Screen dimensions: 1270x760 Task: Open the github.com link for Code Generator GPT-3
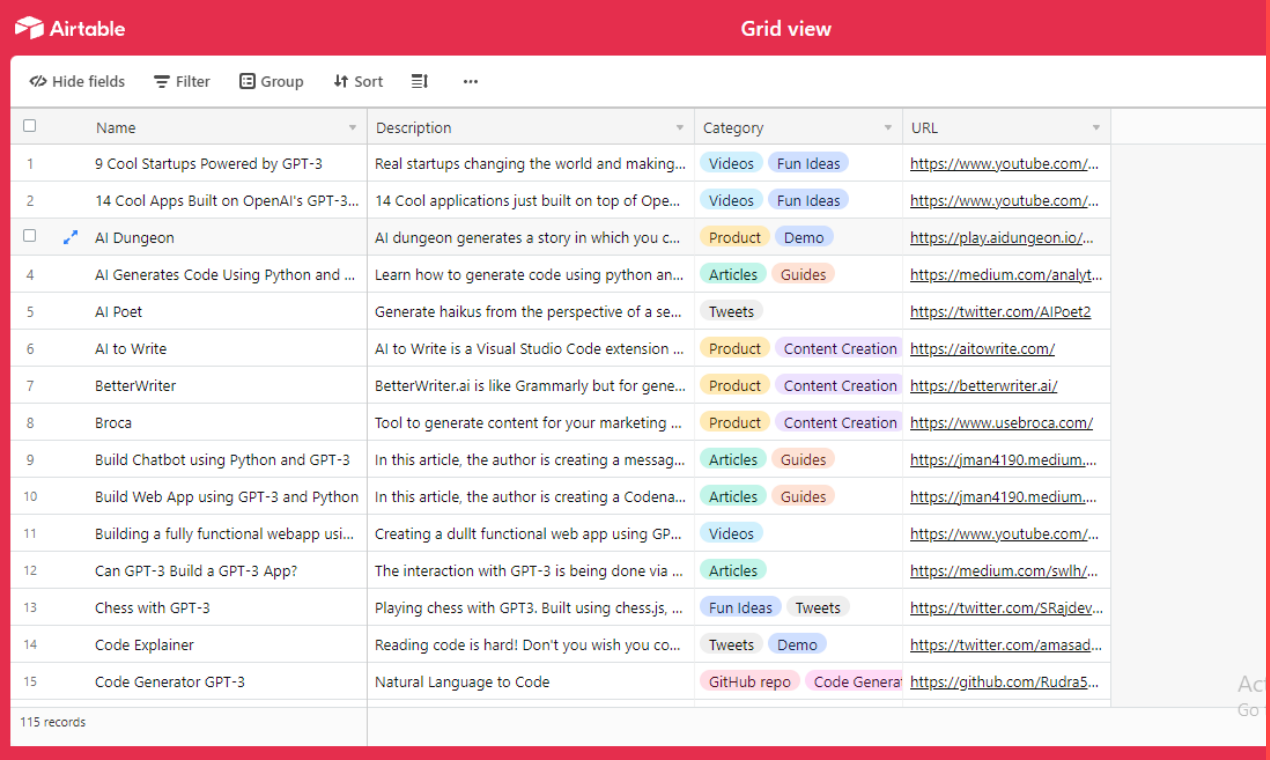[1004, 681]
